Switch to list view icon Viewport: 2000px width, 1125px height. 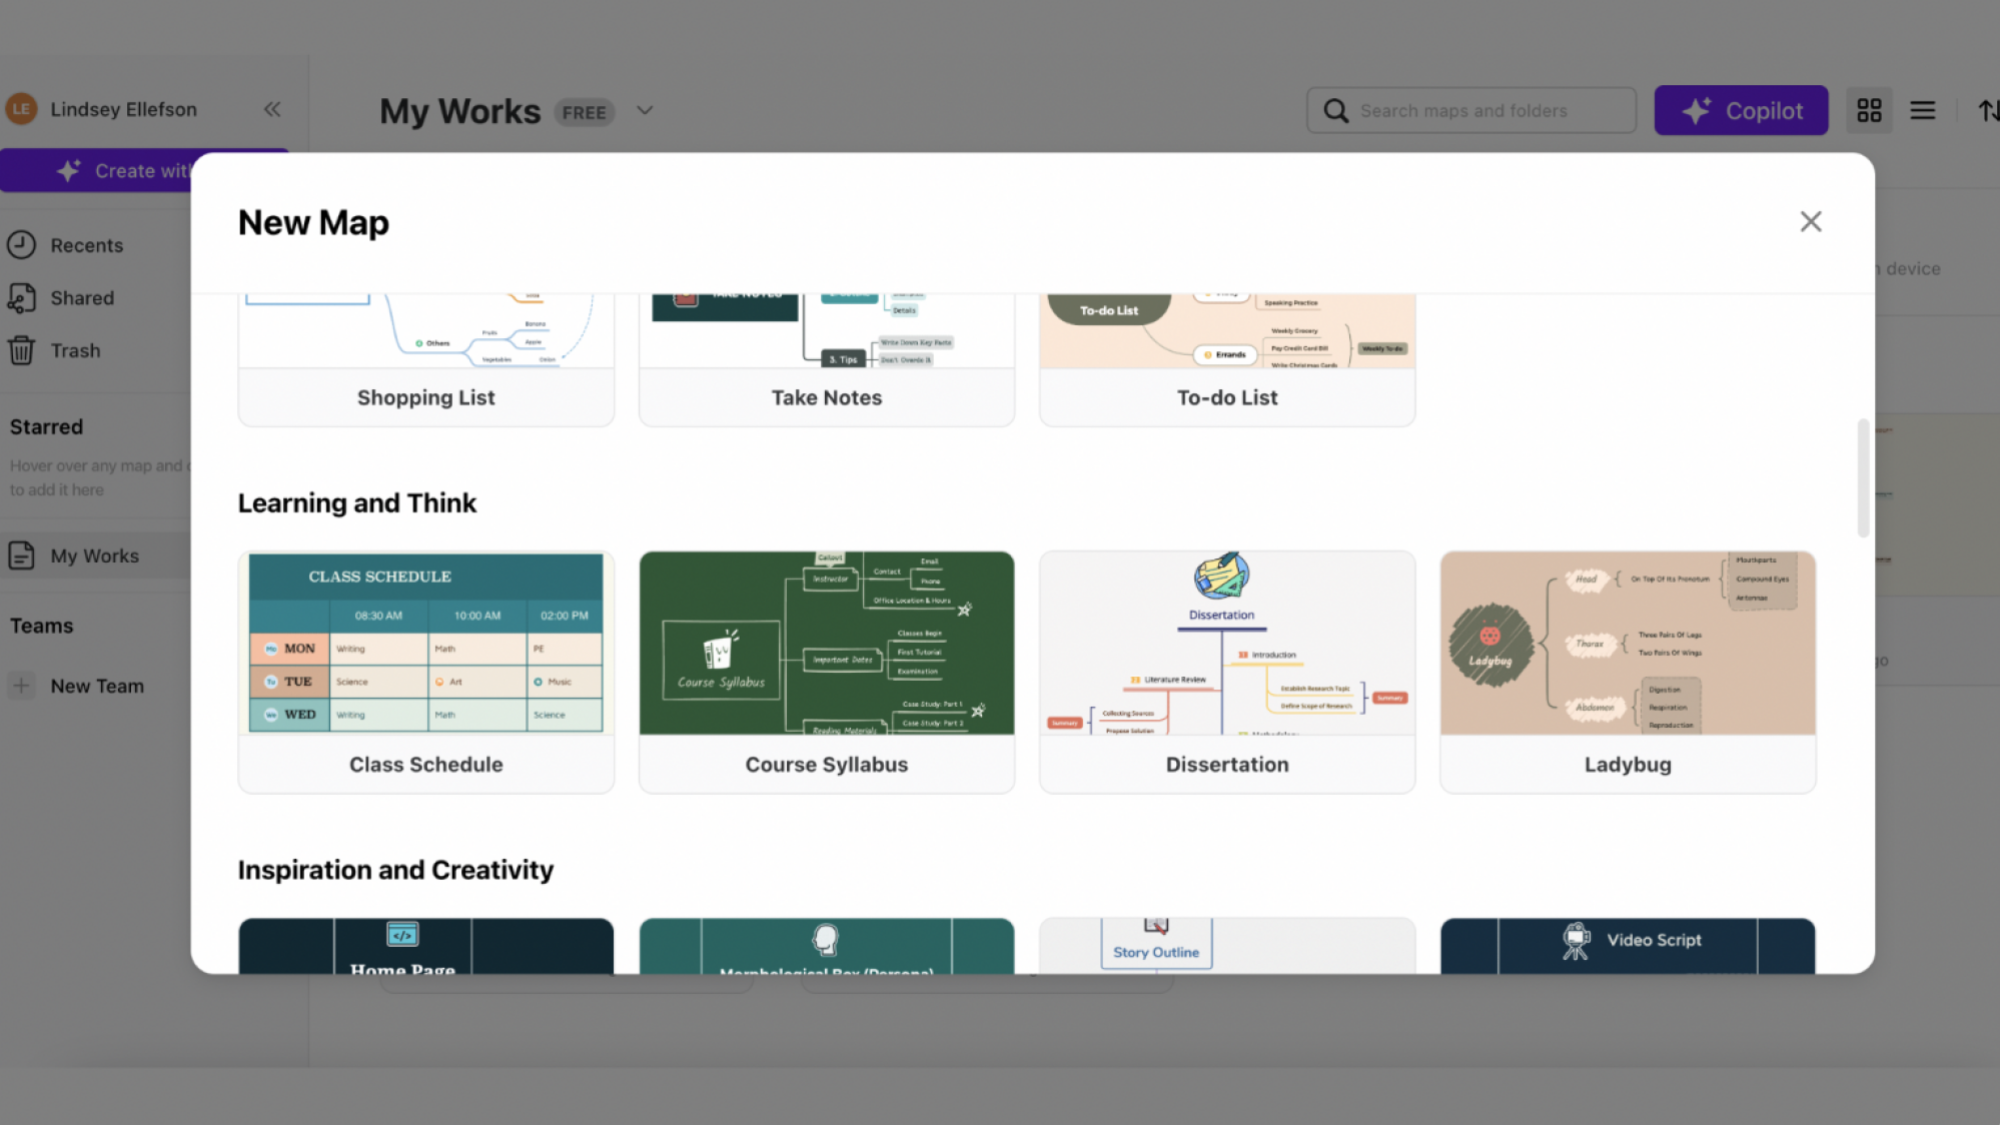[x=1922, y=110]
